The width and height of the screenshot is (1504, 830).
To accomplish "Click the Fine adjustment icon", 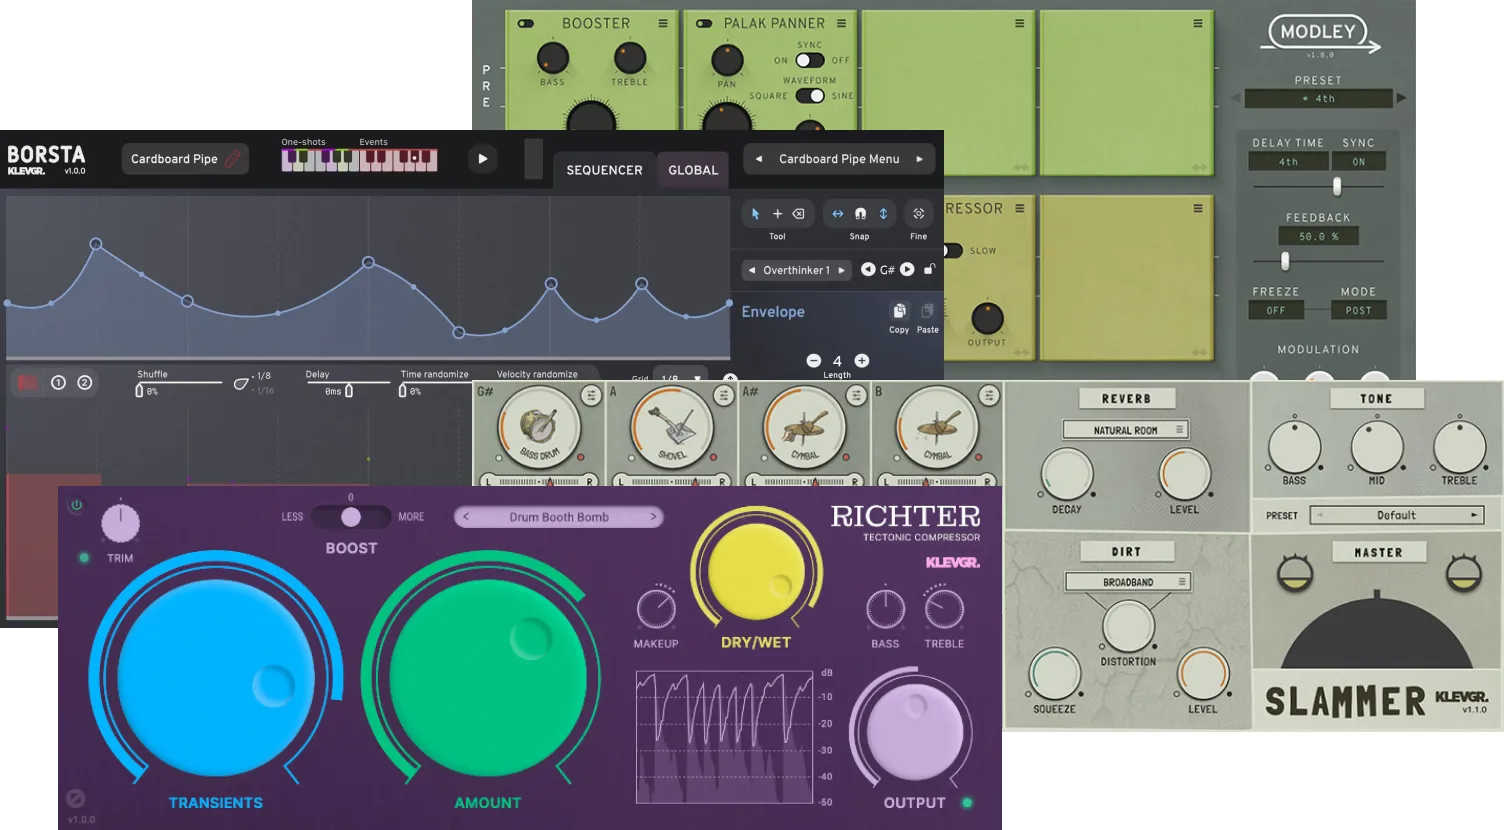I will coord(918,214).
